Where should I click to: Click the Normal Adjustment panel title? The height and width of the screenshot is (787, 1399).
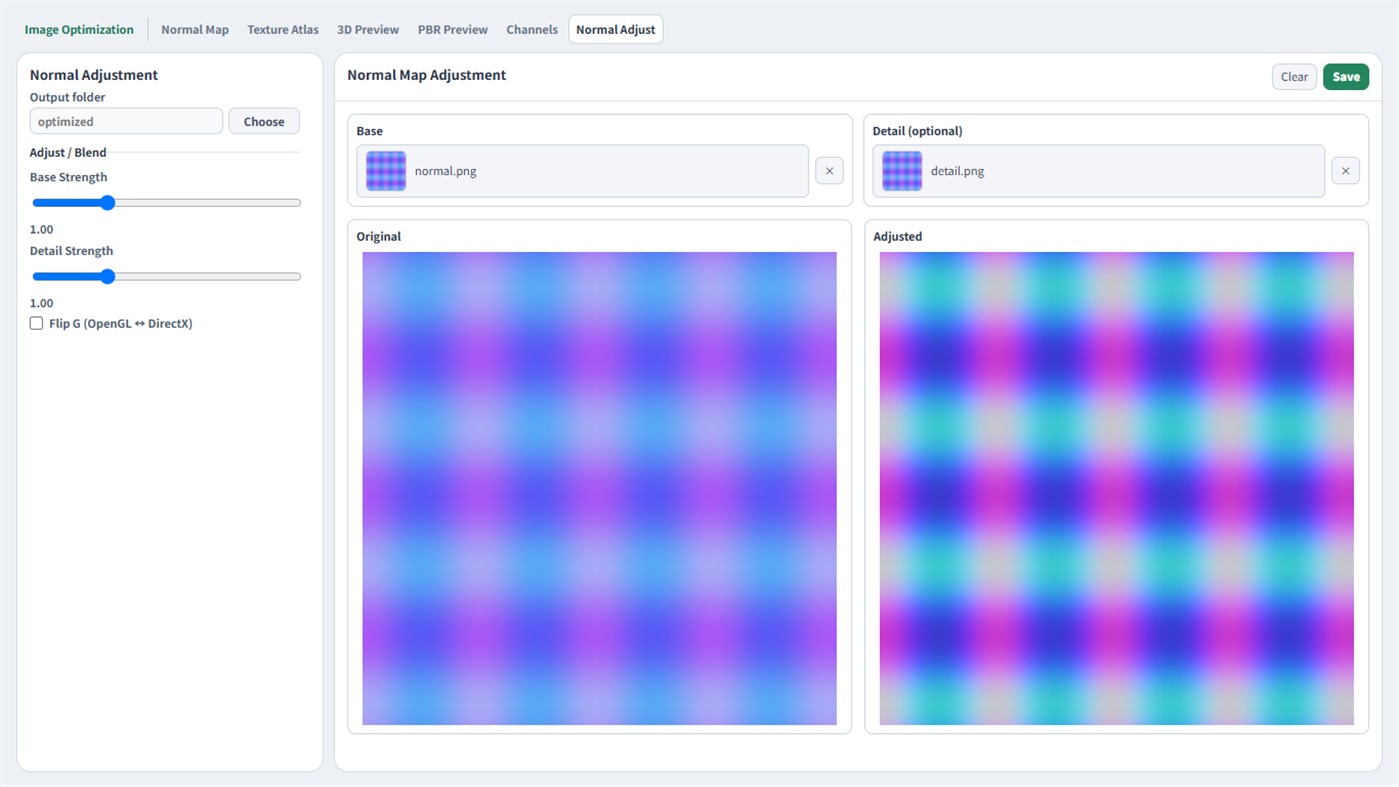tap(94, 75)
